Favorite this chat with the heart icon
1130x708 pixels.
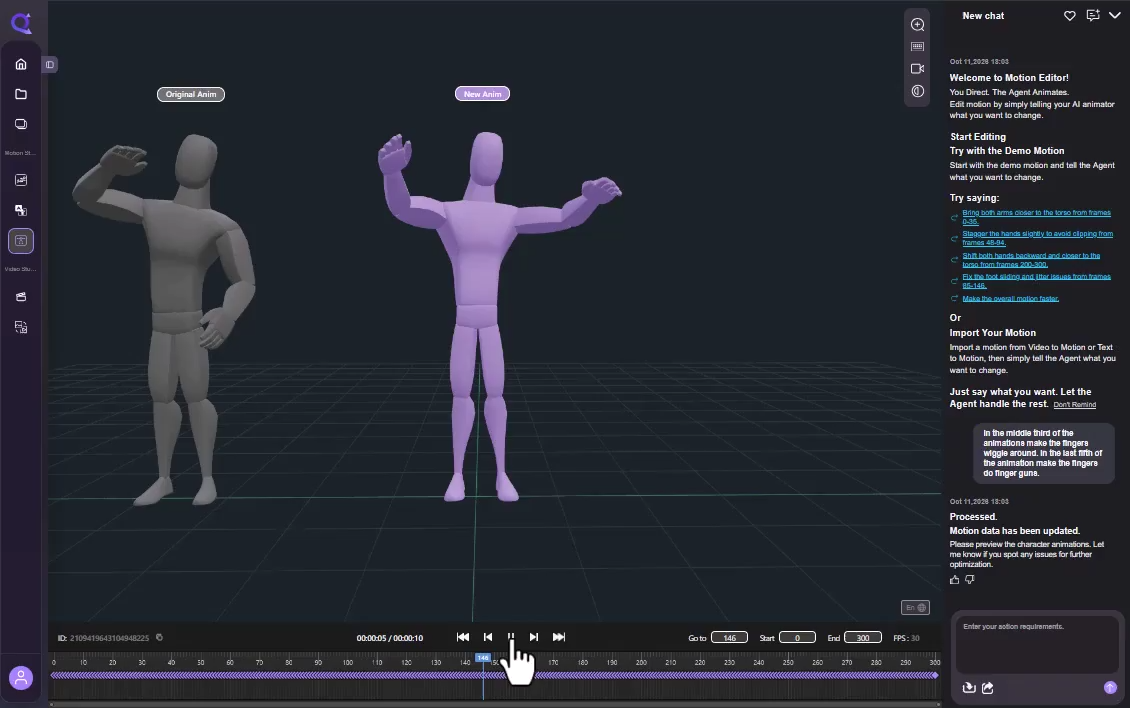tap(1069, 15)
